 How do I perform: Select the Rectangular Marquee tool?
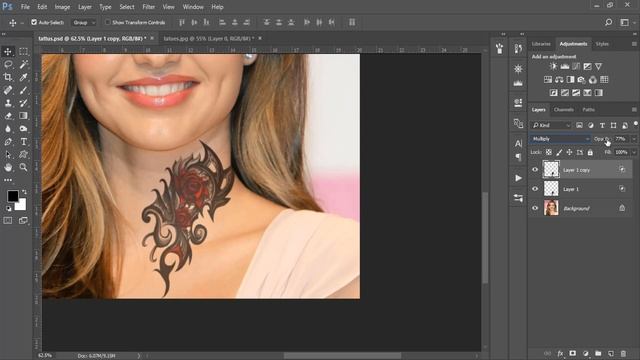point(23,51)
